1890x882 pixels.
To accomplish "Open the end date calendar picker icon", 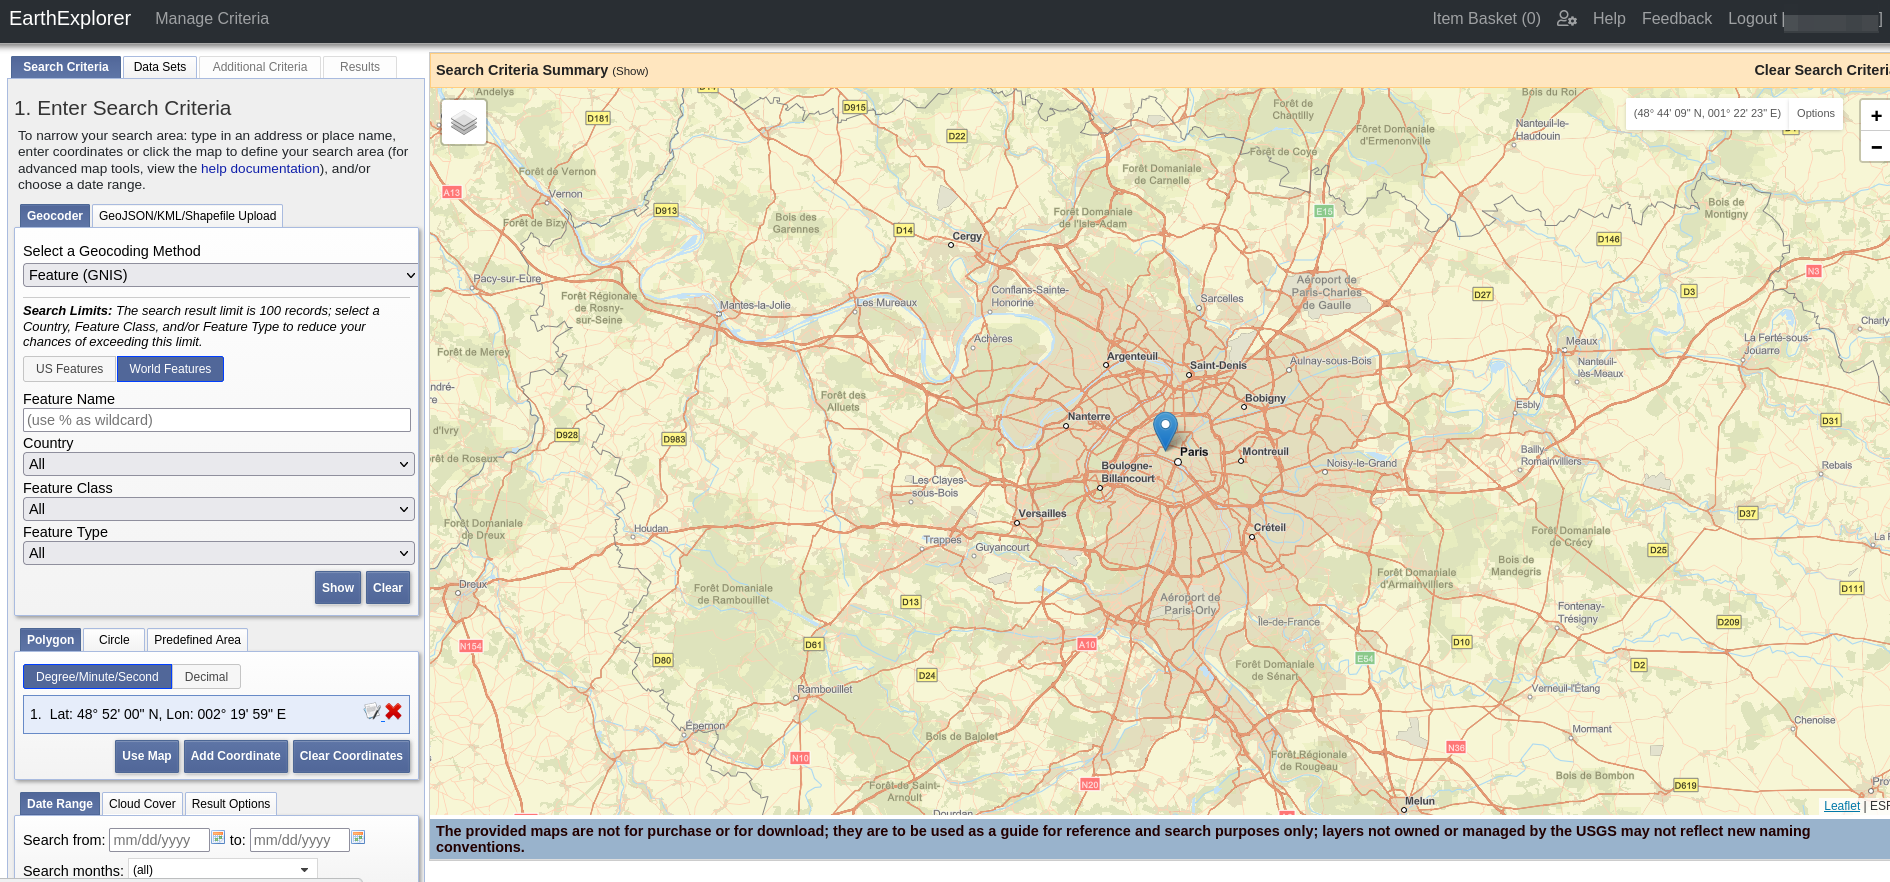I will pyautogui.click(x=358, y=838).
